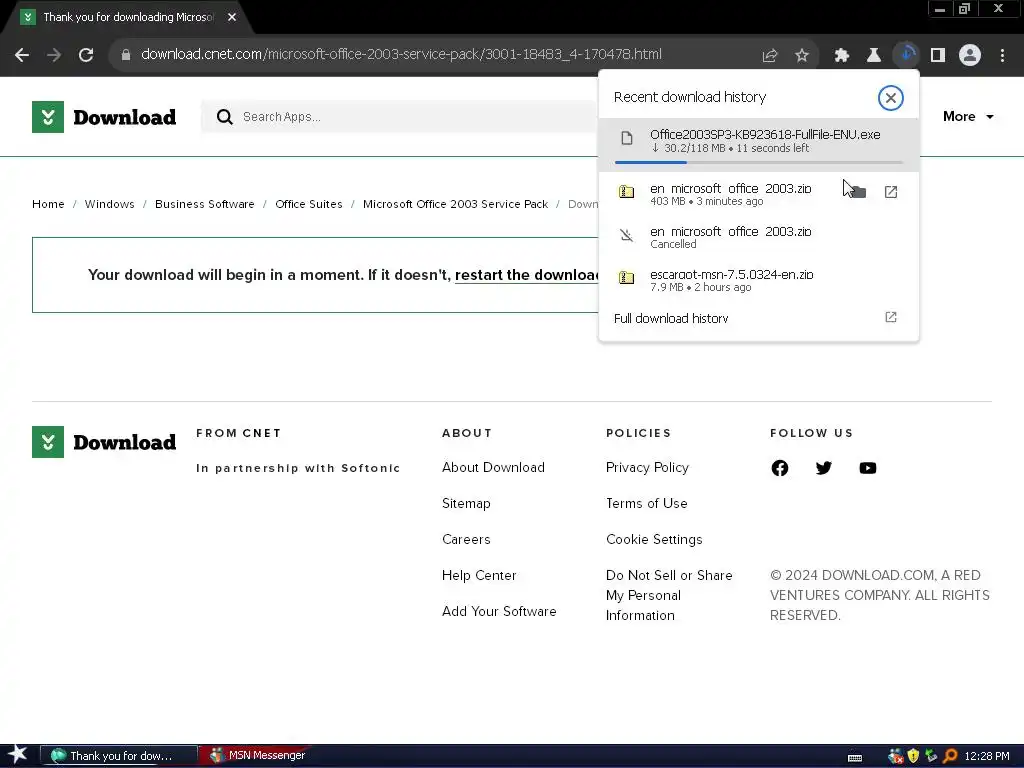1024x768 pixels.
Task: Close the Recent download history popup
Action: (x=890, y=98)
